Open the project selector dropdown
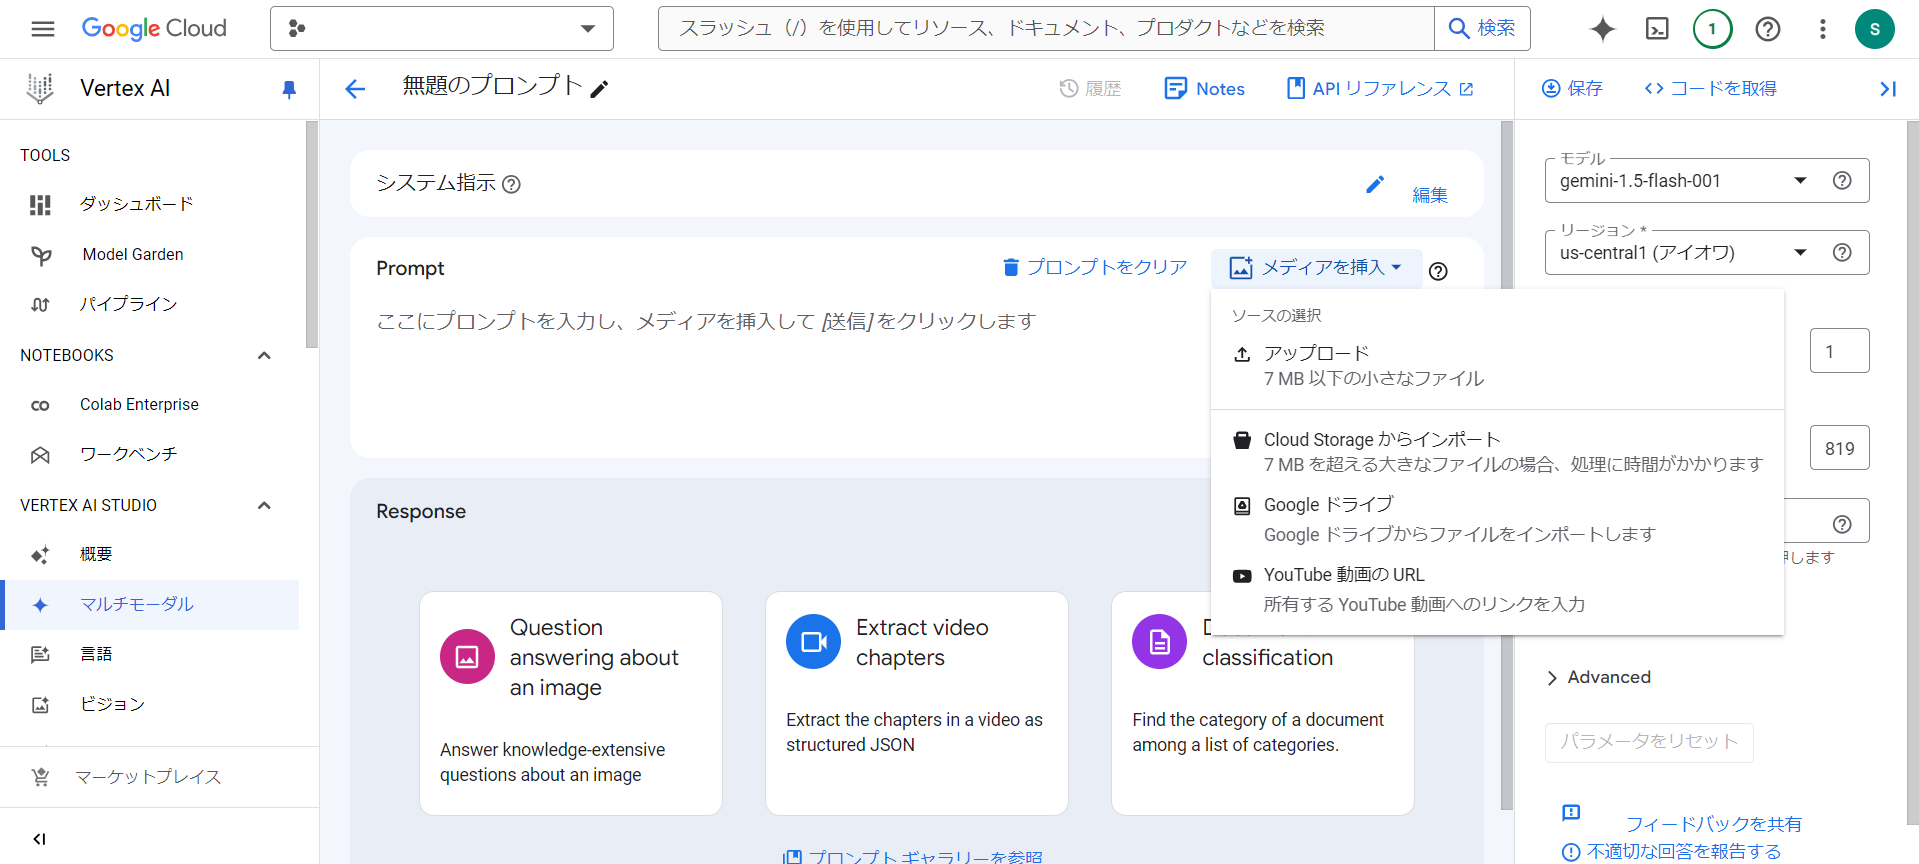Screen dimensions: 1919x864 [x=442, y=29]
